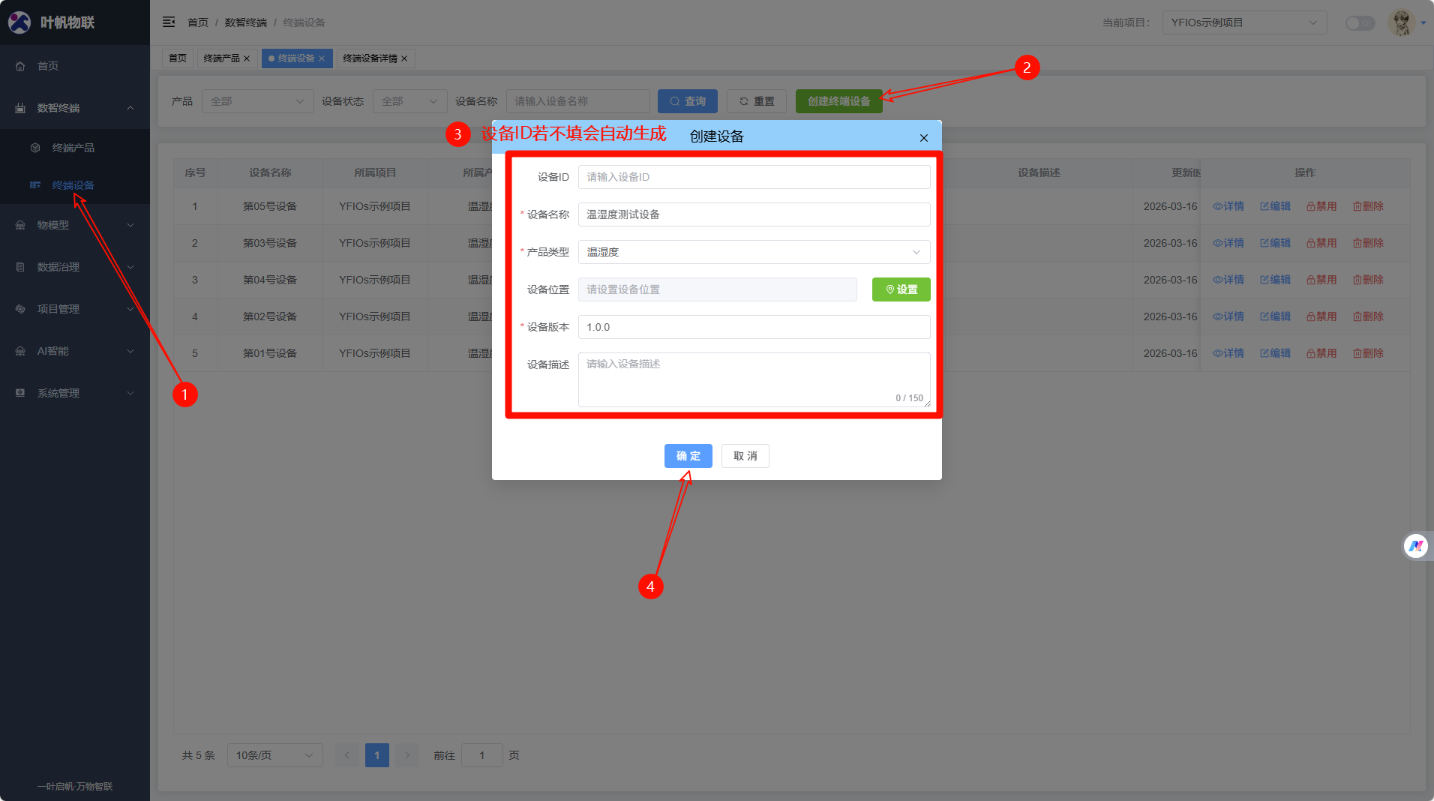Close the 终端产品 tab
Image resolution: width=1434 pixels, height=801 pixels.
[x=246, y=59]
